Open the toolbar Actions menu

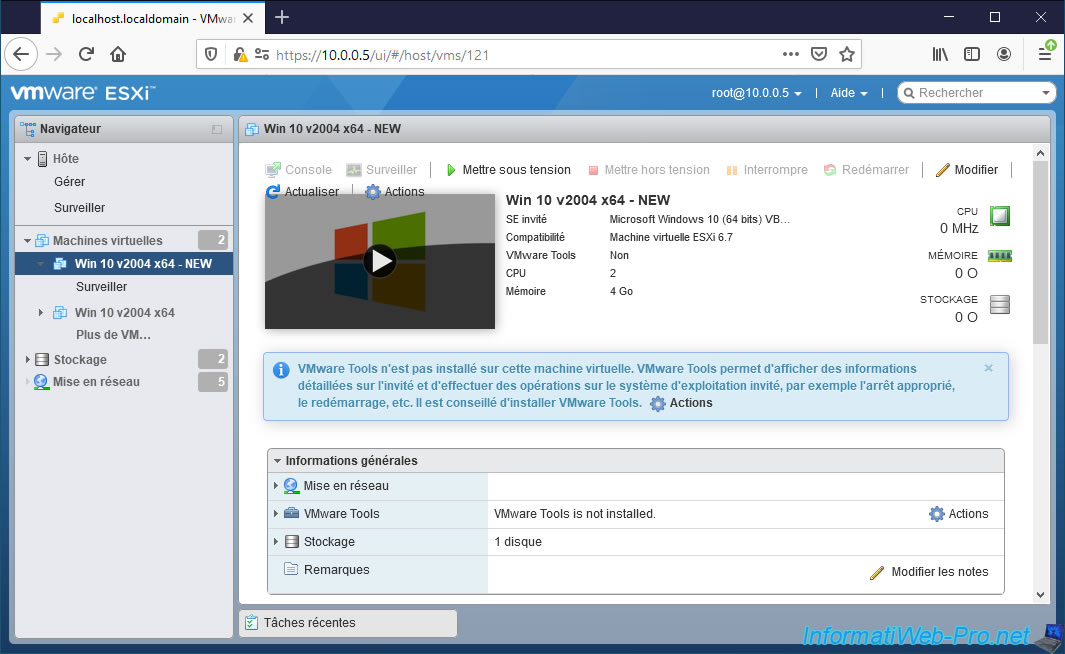pyautogui.click(x=395, y=192)
